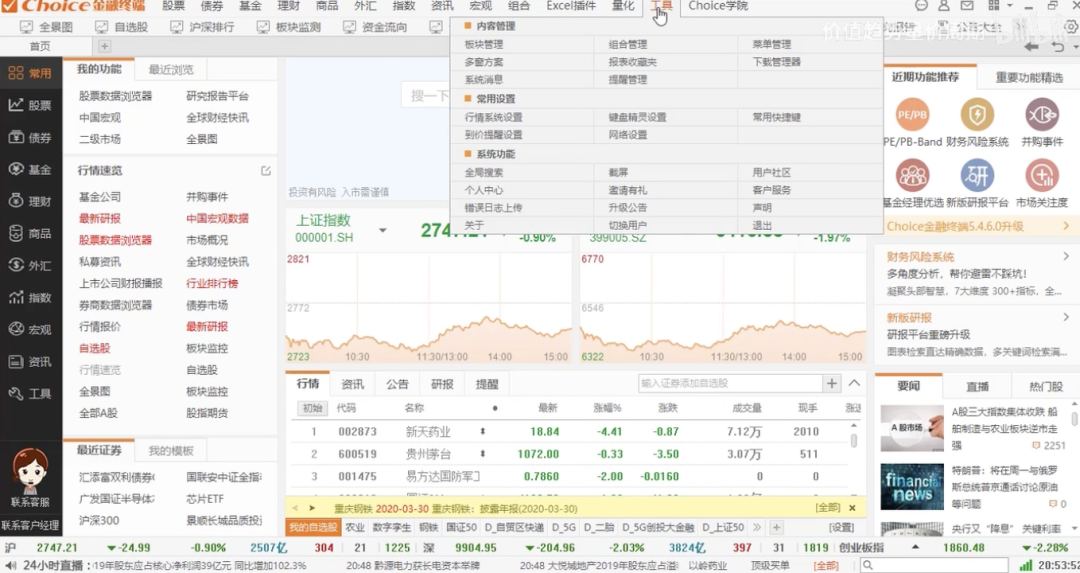The height and width of the screenshot is (573, 1080).
Task: Switch to the 最近浏览 tab
Action: coord(171,70)
